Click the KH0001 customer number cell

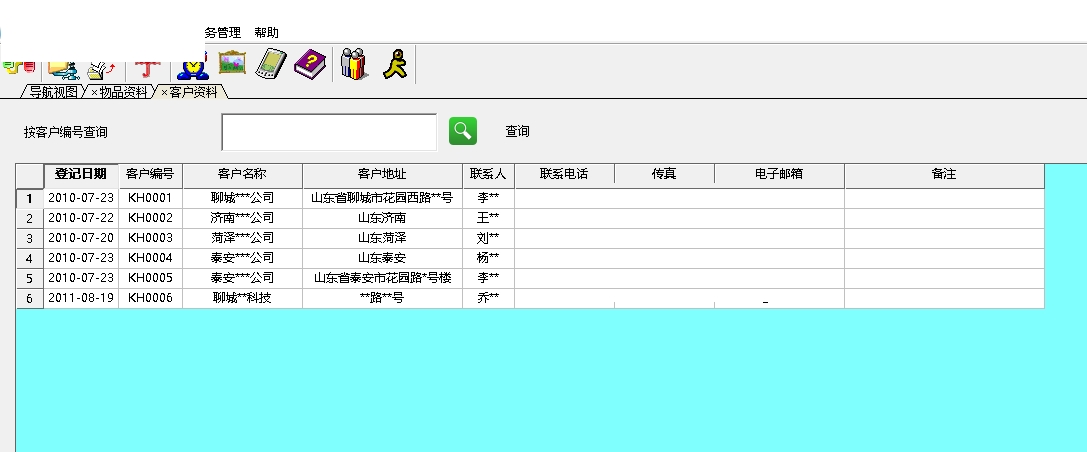pos(150,198)
